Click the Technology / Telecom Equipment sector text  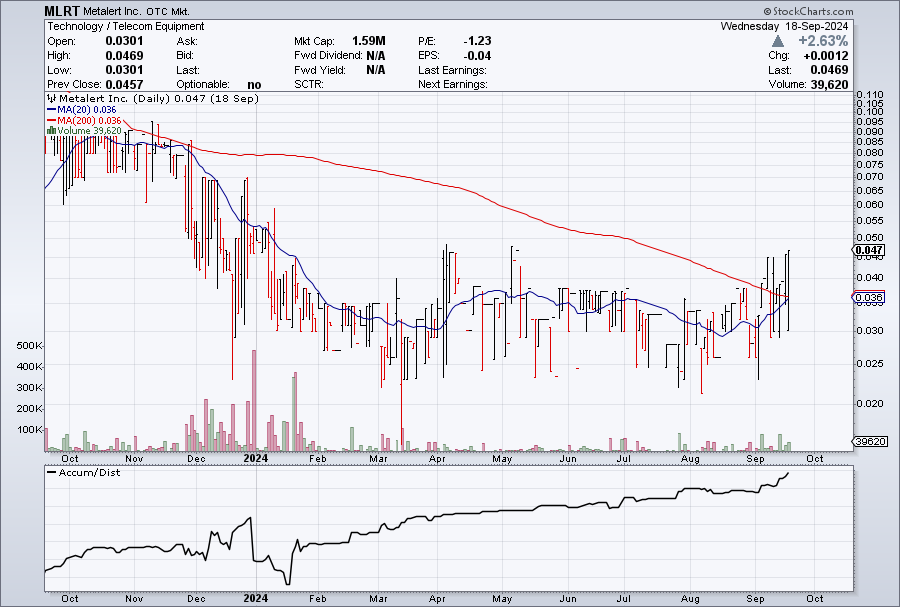[x=126, y=26]
